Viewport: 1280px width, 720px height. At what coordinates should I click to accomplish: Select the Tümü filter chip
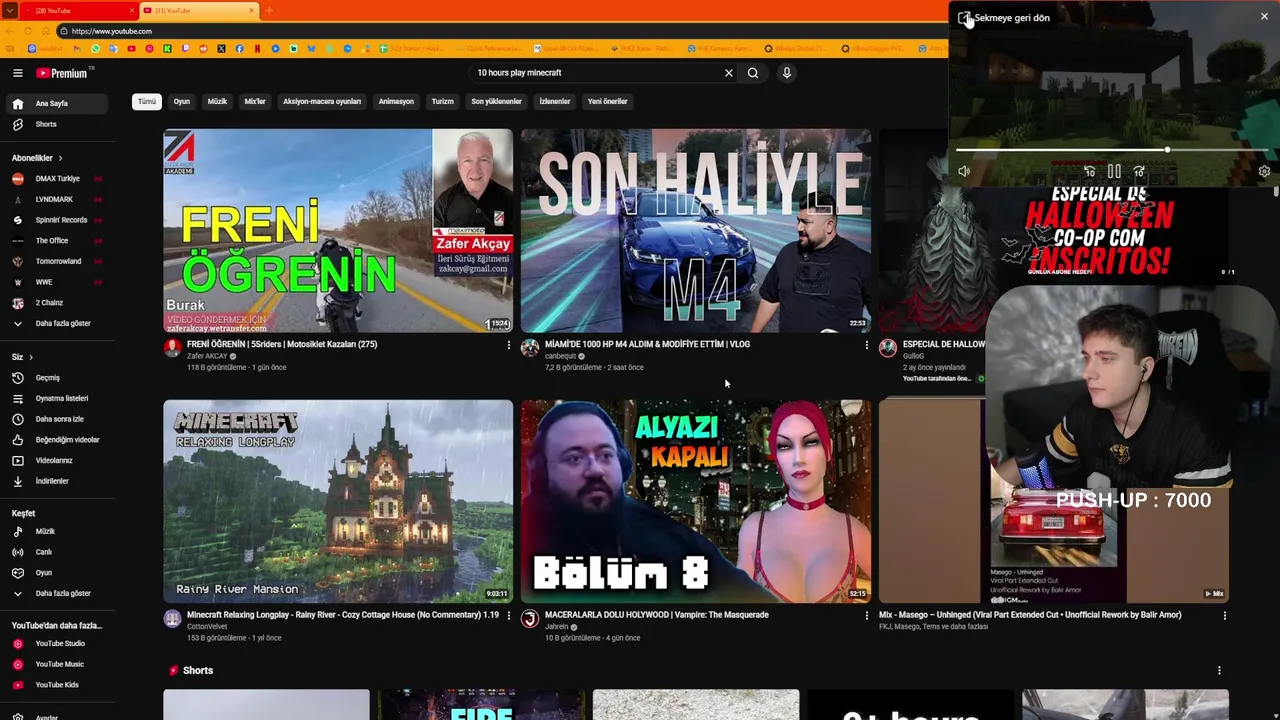(x=147, y=101)
